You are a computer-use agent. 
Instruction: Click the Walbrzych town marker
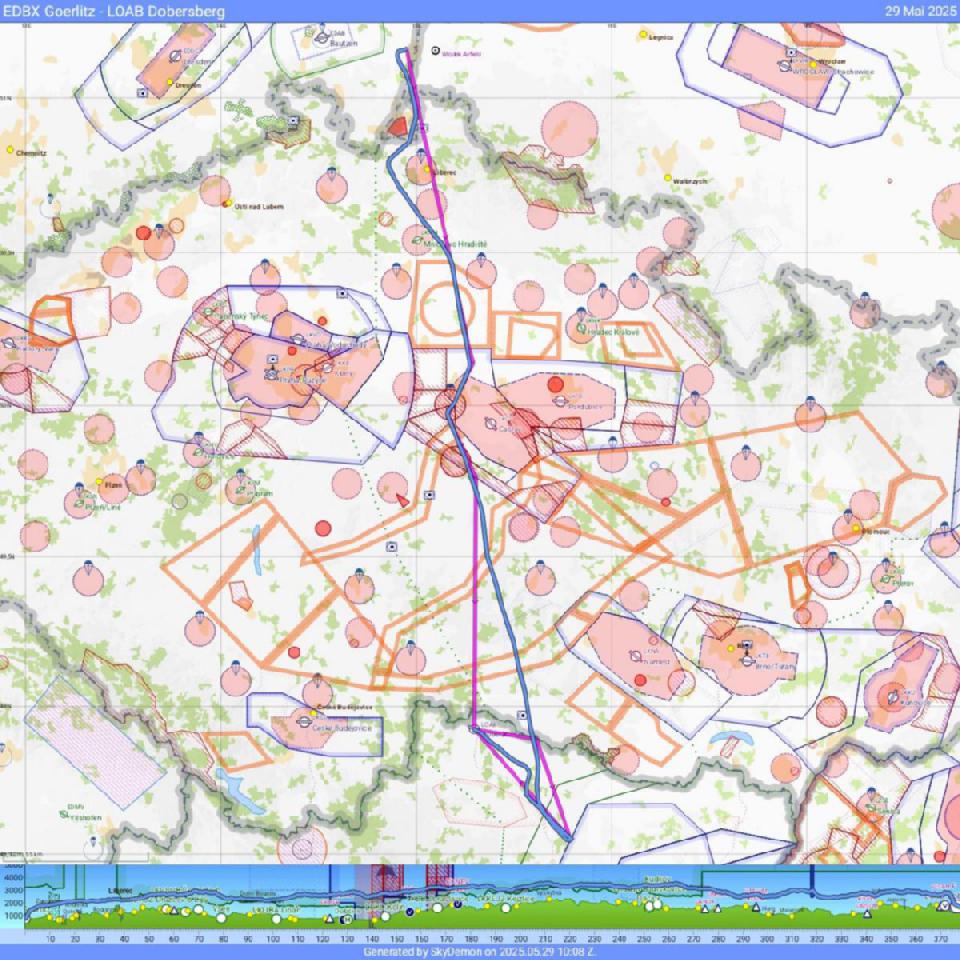point(668,178)
